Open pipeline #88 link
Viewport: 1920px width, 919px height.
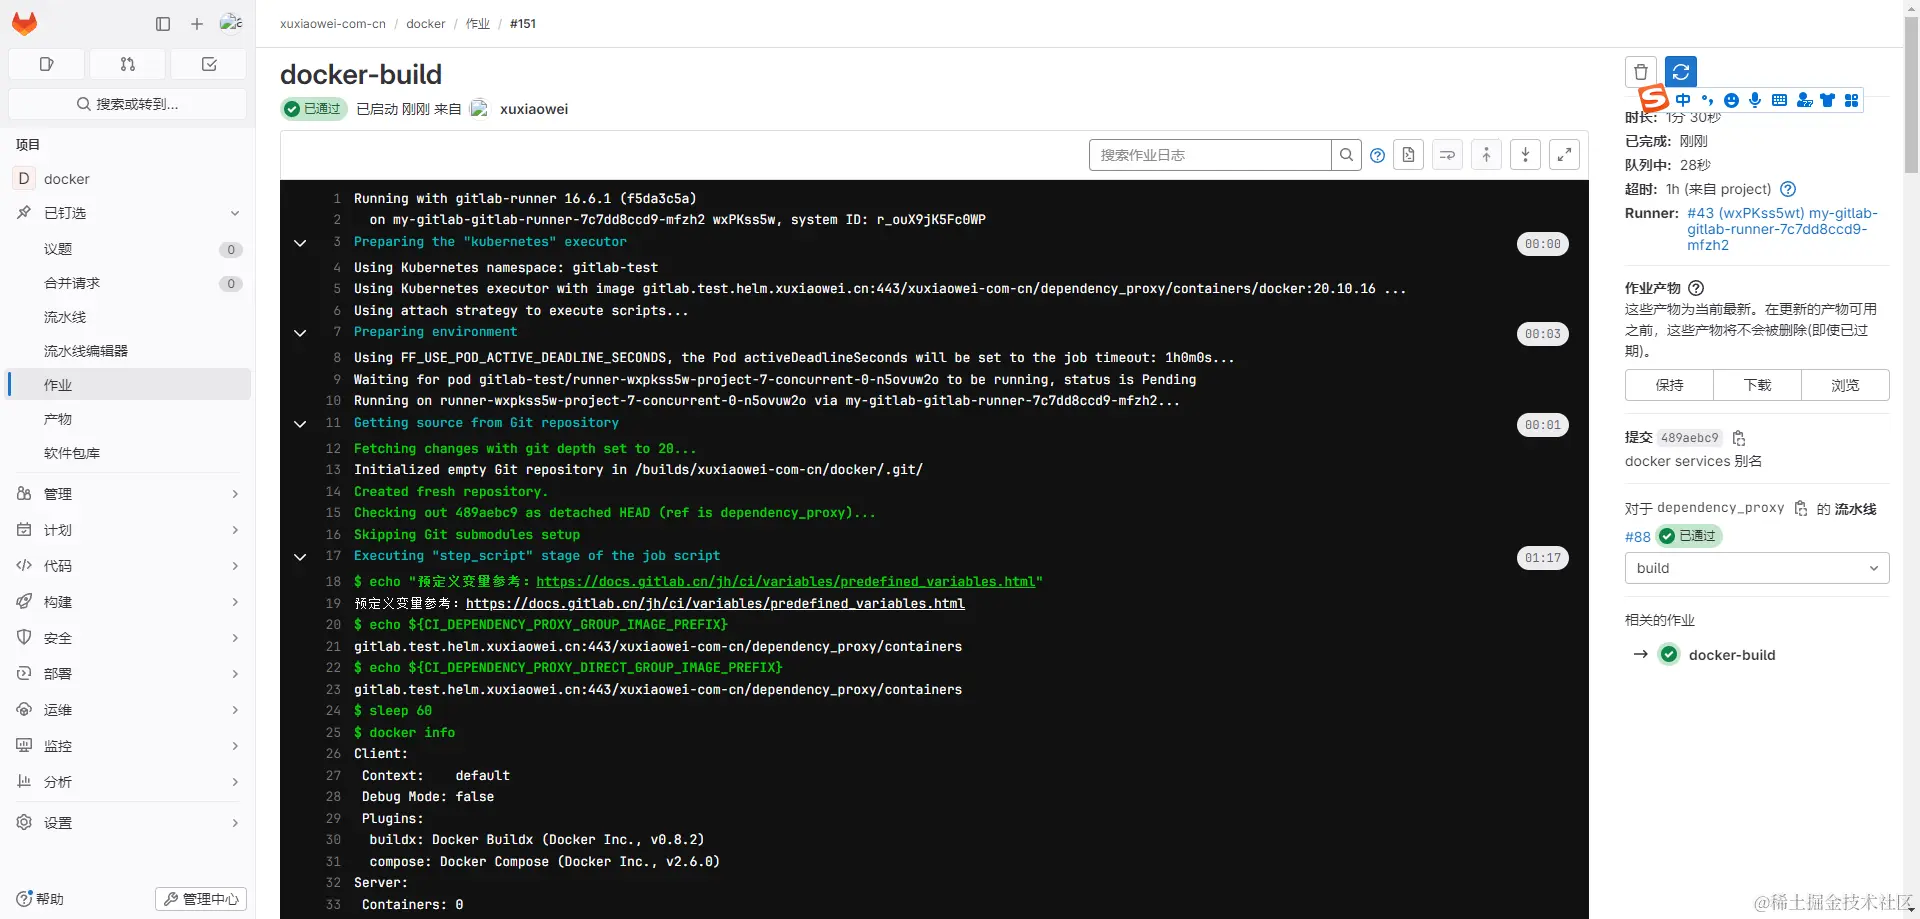(x=1638, y=537)
